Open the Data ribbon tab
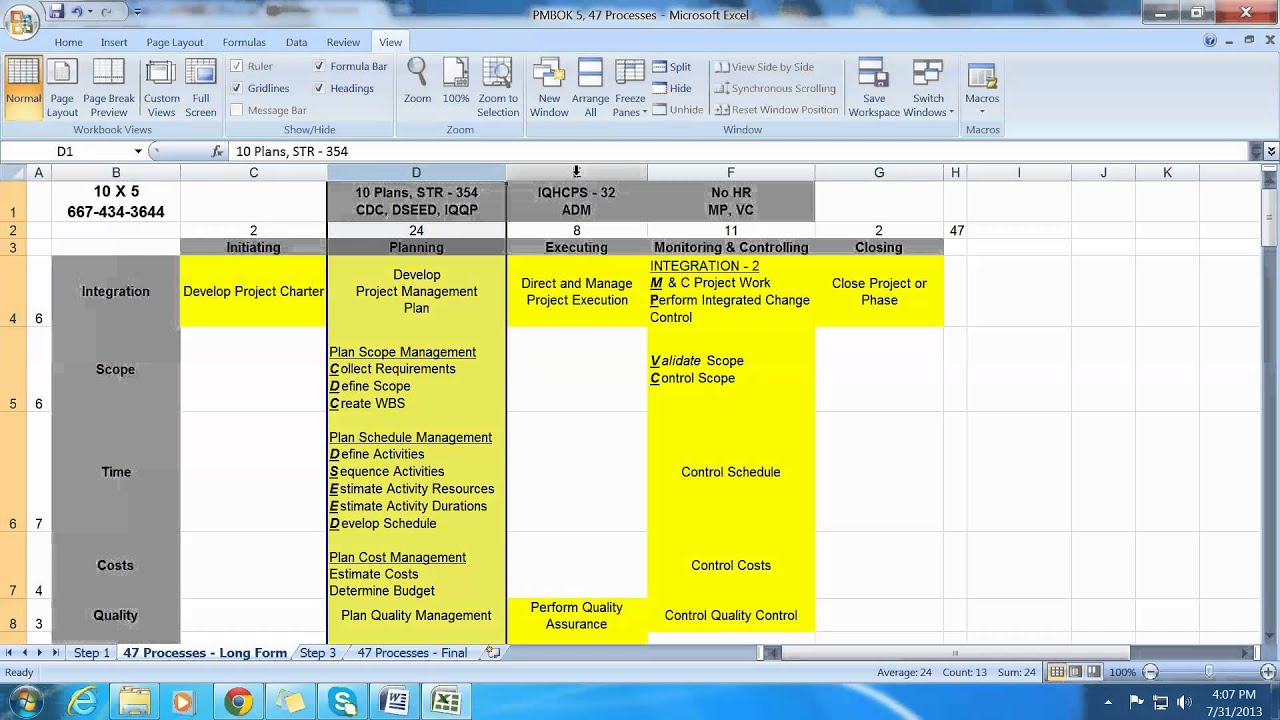The height and width of the screenshot is (720, 1280). (296, 42)
